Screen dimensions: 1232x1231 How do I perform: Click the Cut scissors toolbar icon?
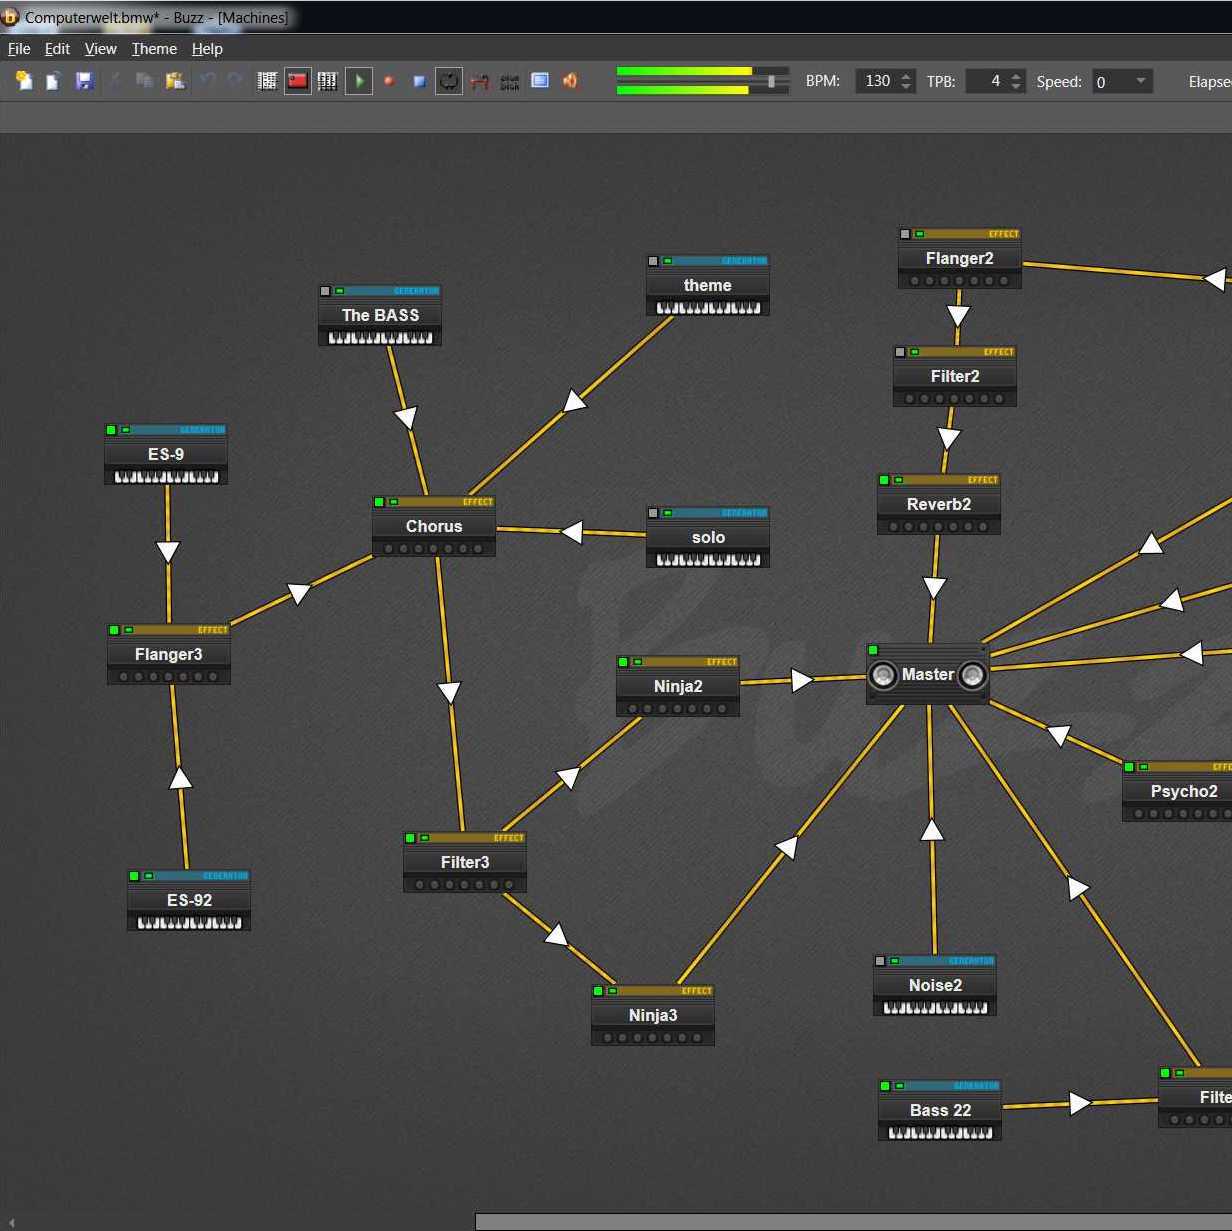click(115, 81)
